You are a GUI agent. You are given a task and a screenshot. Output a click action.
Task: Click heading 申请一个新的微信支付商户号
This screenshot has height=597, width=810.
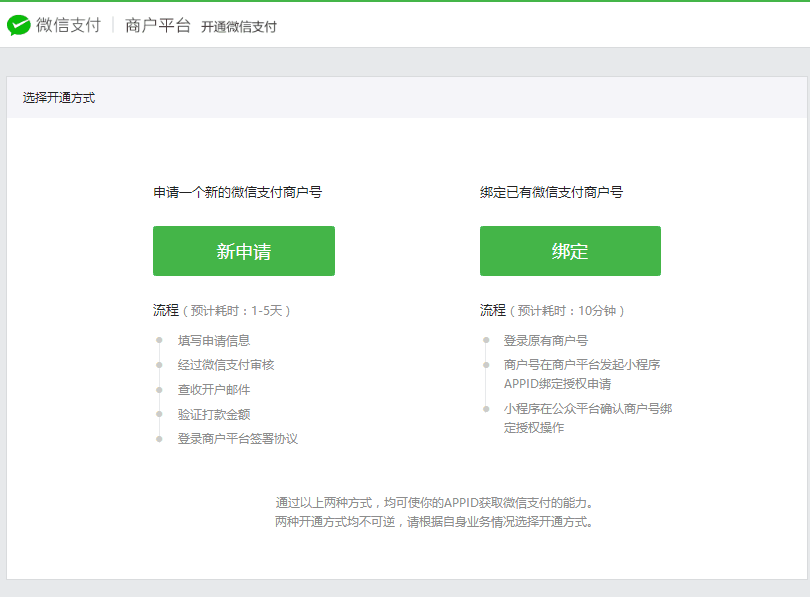[x=237, y=192]
